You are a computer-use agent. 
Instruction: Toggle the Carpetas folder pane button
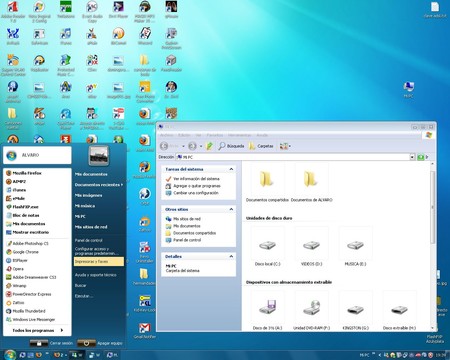point(261,146)
